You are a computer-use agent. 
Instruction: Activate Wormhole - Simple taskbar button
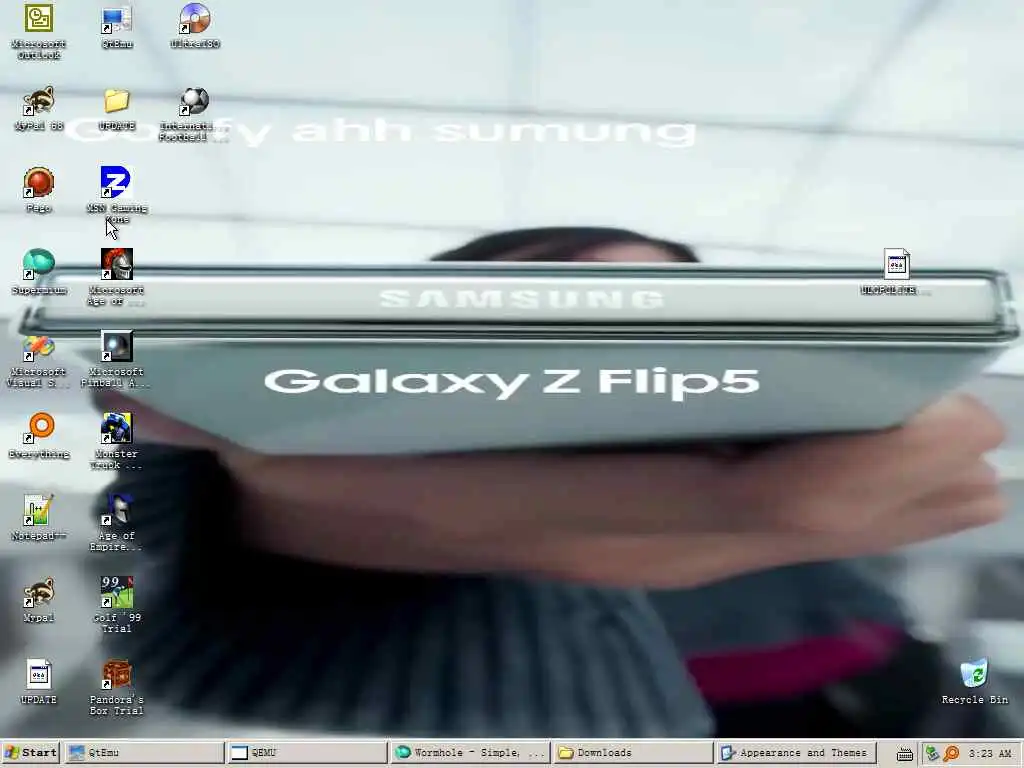470,753
